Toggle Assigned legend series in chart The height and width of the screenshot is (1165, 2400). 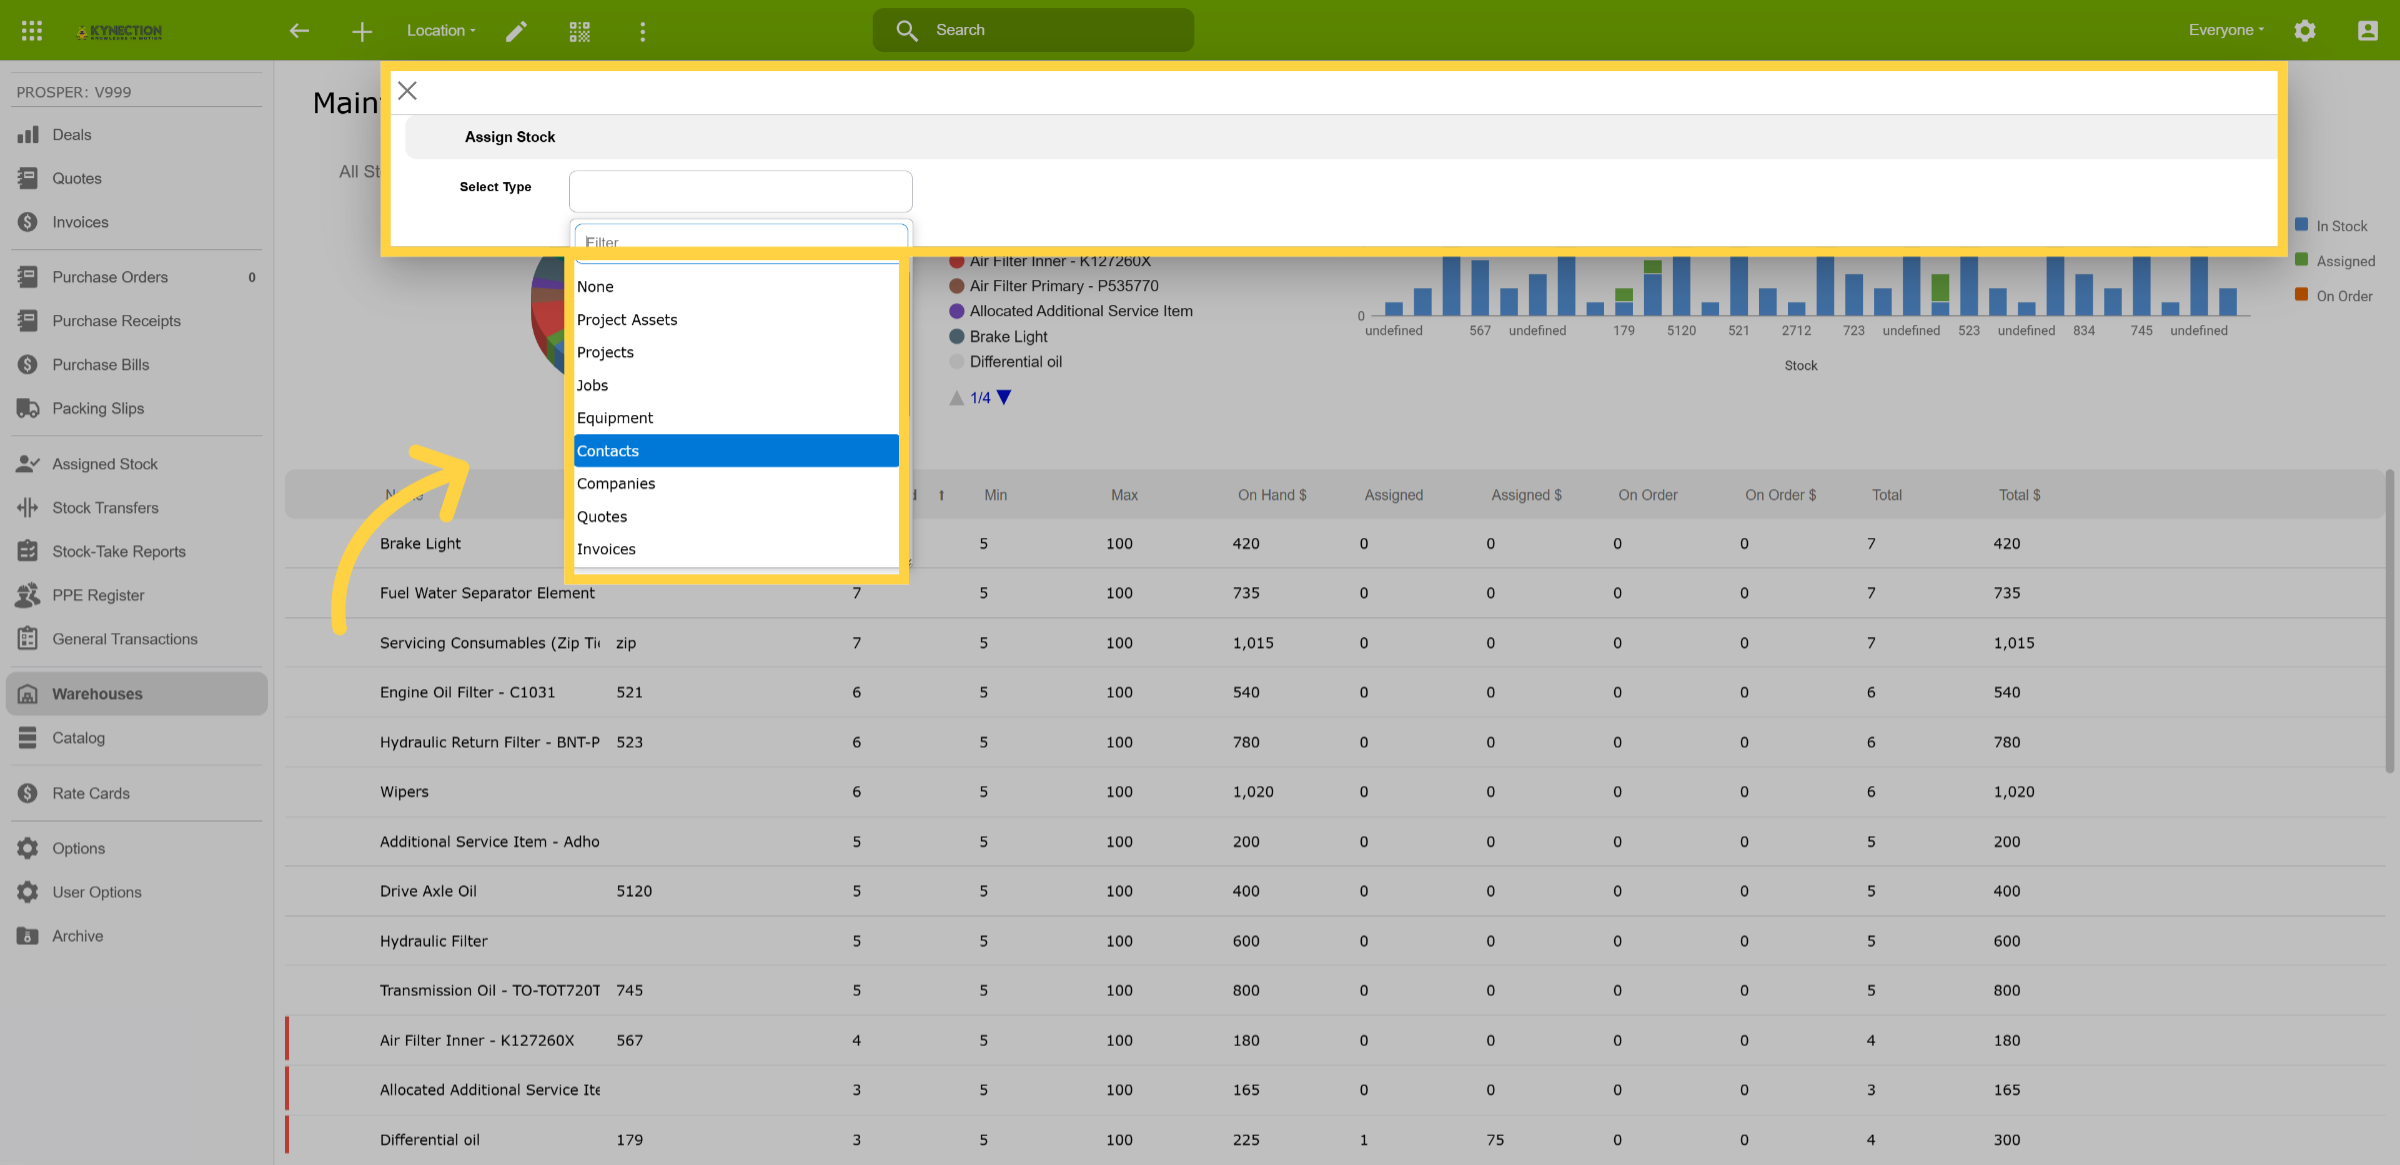(x=2334, y=261)
